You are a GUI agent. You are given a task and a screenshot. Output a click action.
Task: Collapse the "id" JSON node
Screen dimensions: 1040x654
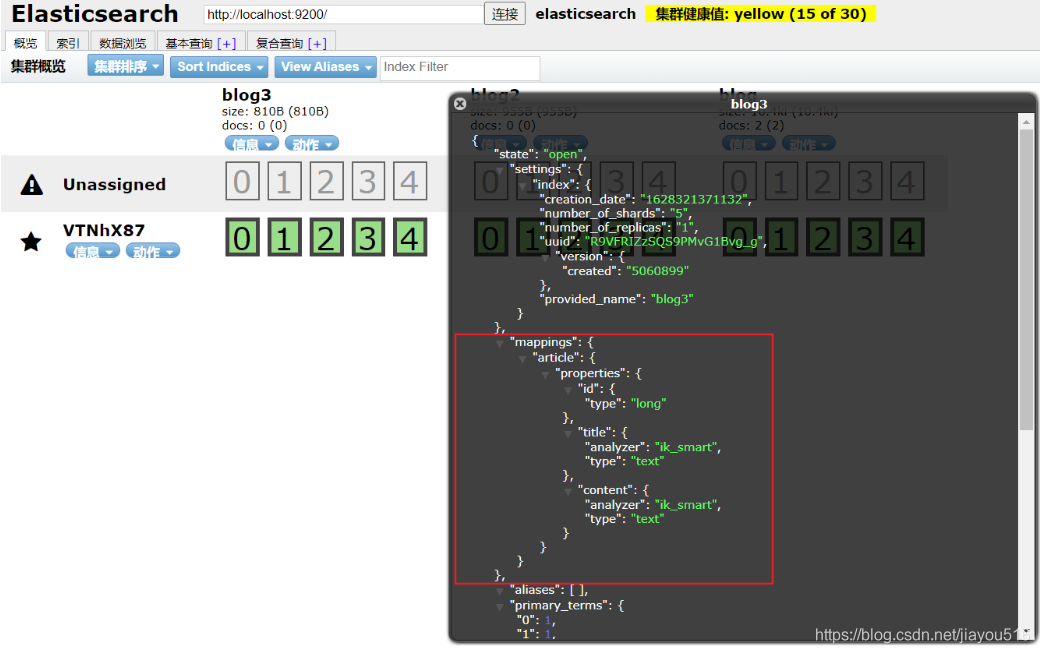(x=568, y=390)
